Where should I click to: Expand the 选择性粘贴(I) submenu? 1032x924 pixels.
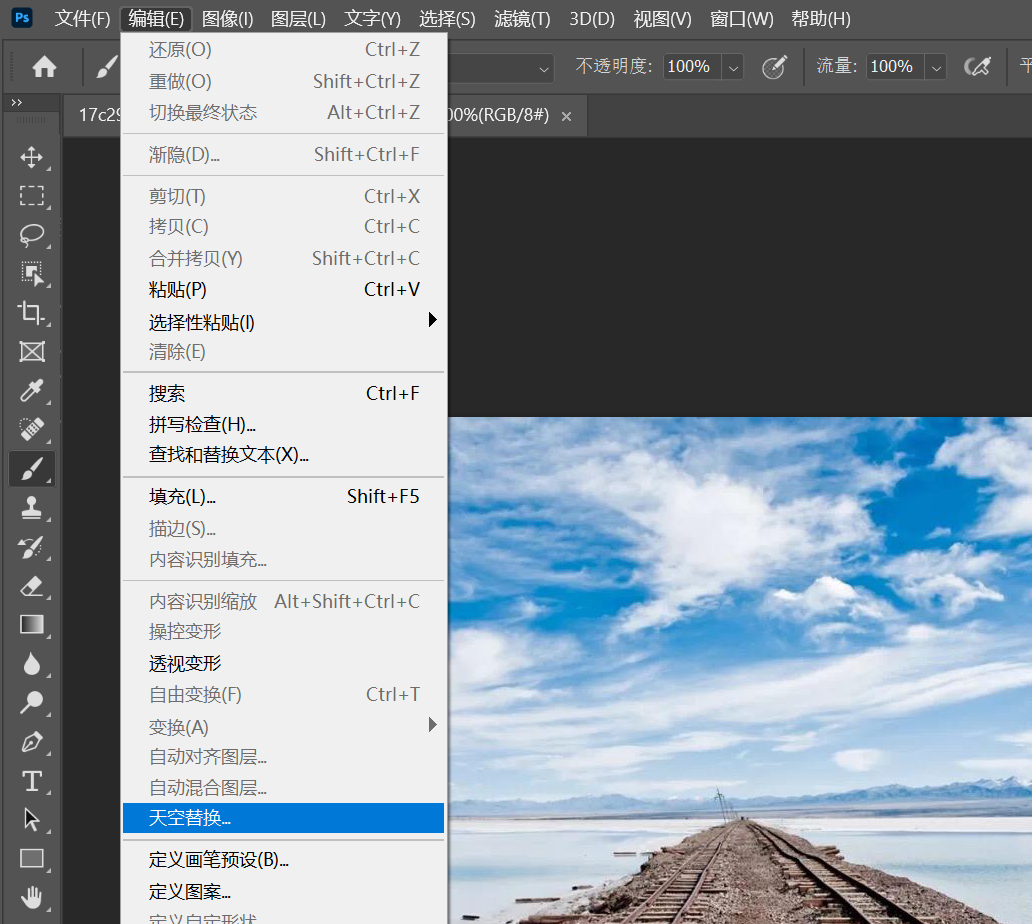point(432,320)
